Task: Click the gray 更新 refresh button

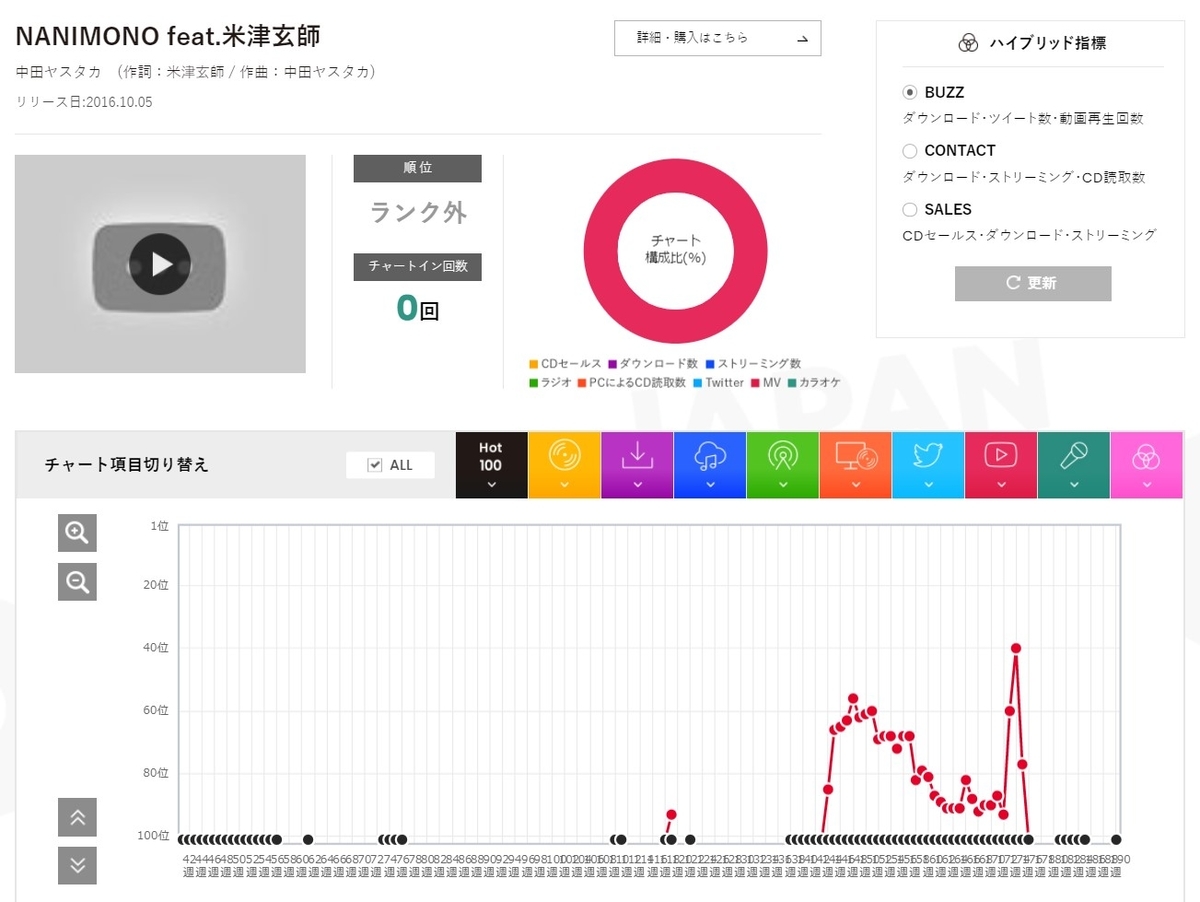Action: point(1033,283)
